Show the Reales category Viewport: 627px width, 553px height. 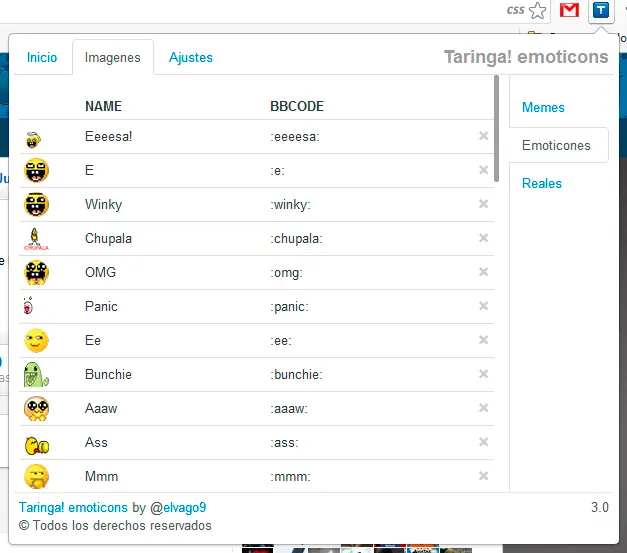point(542,183)
